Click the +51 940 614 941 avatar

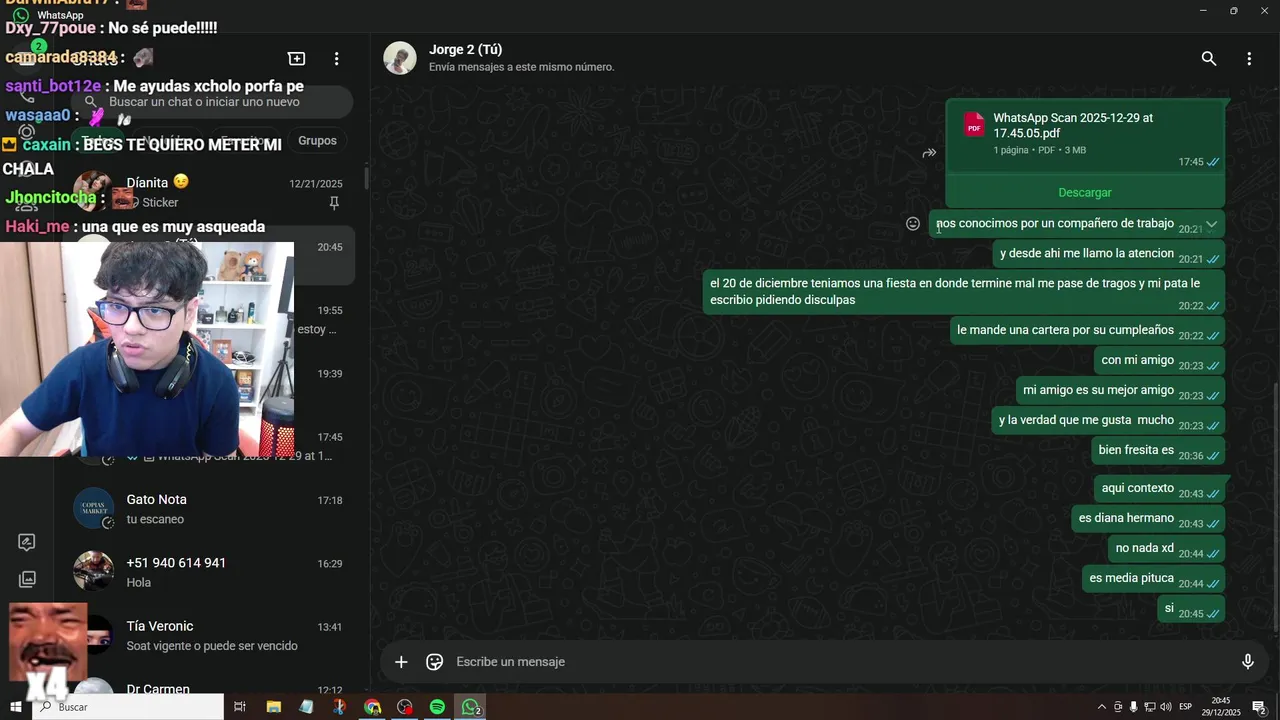click(x=94, y=571)
